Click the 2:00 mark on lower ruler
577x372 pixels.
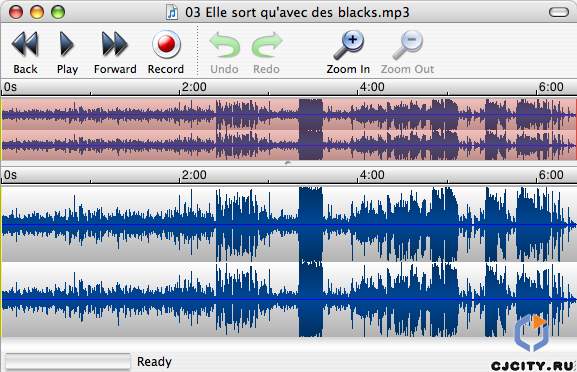(194, 175)
